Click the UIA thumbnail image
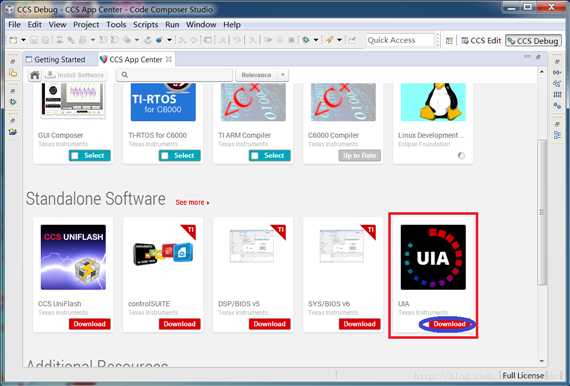The height and width of the screenshot is (386, 570). [x=433, y=257]
